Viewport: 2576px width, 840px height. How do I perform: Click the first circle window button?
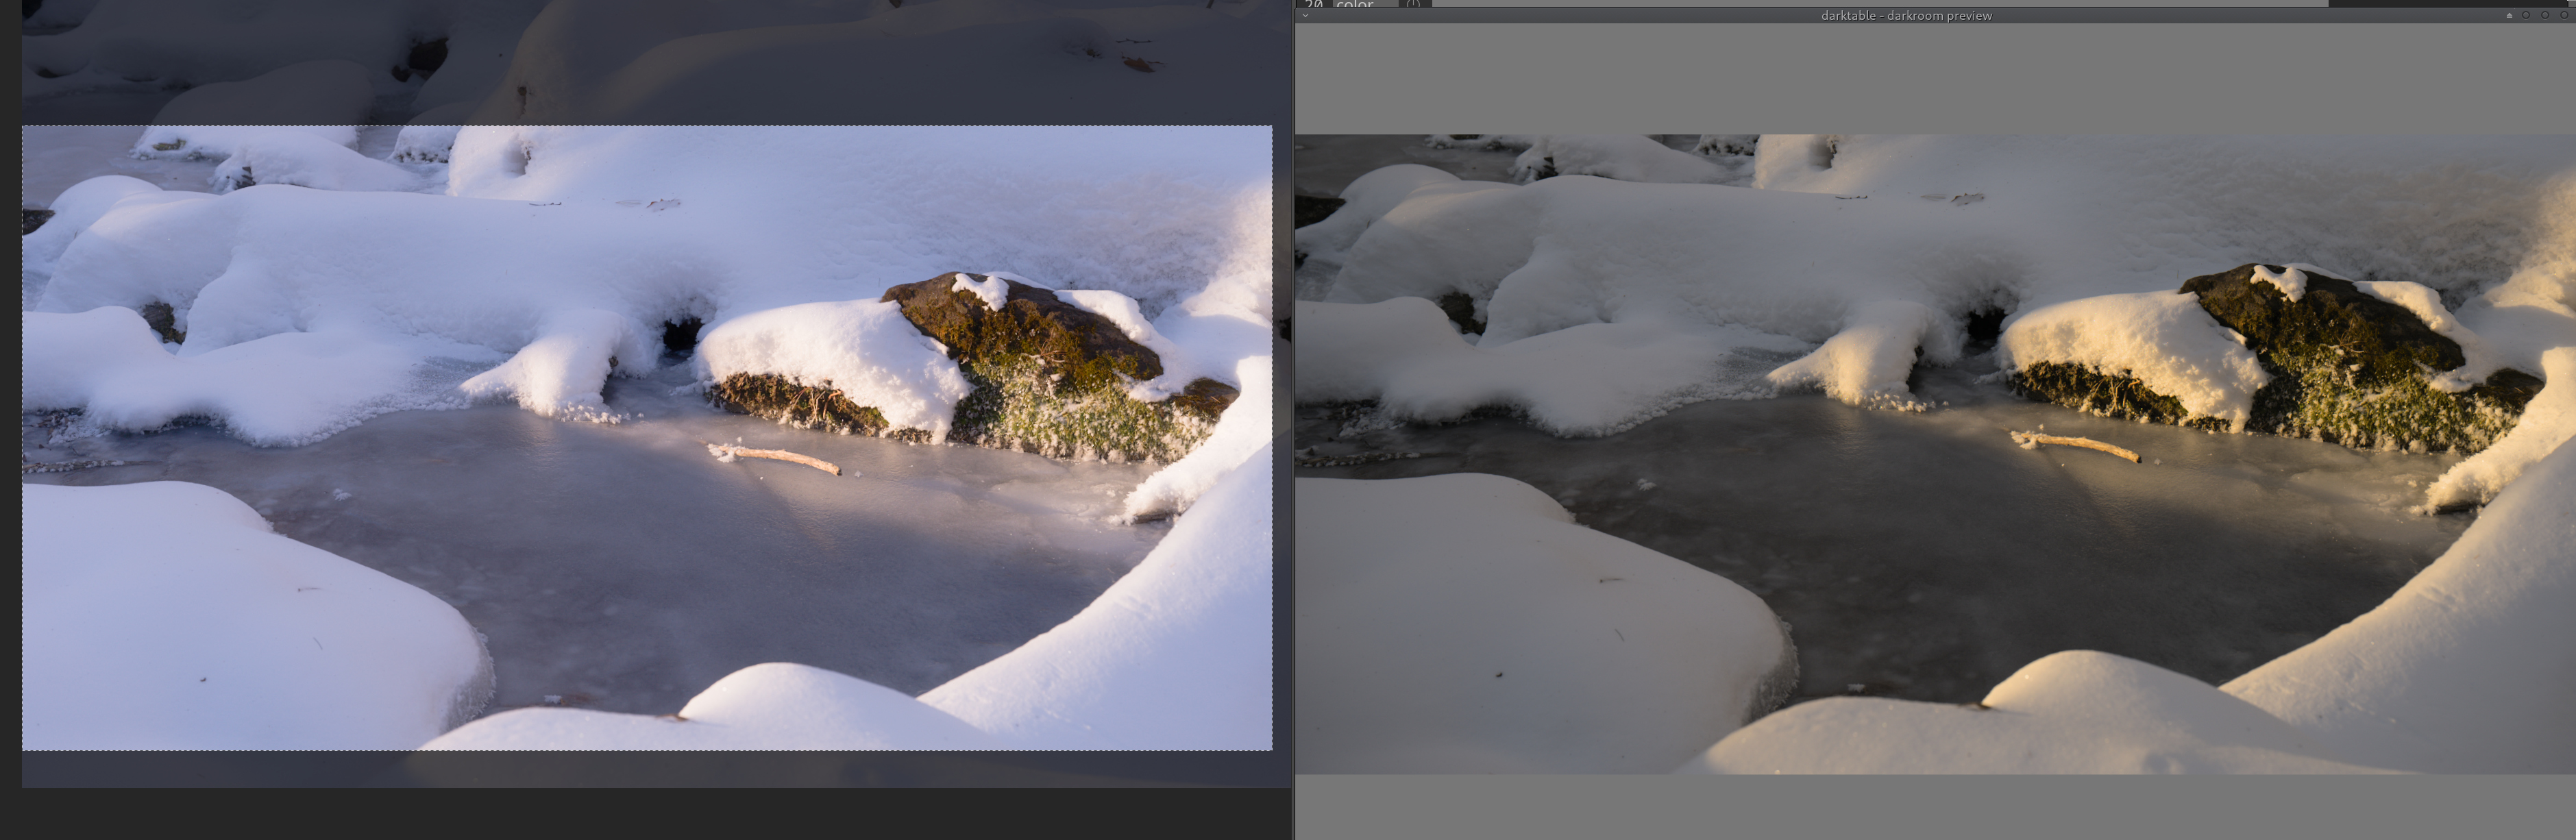(x=2526, y=15)
